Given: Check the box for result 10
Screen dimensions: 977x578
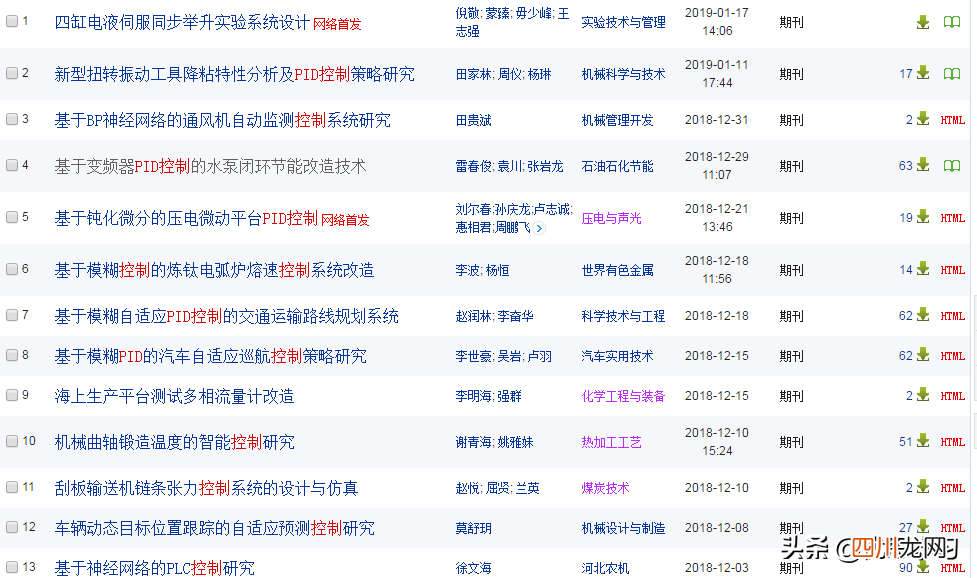Looking at the screenshot, I should (12, 441).
